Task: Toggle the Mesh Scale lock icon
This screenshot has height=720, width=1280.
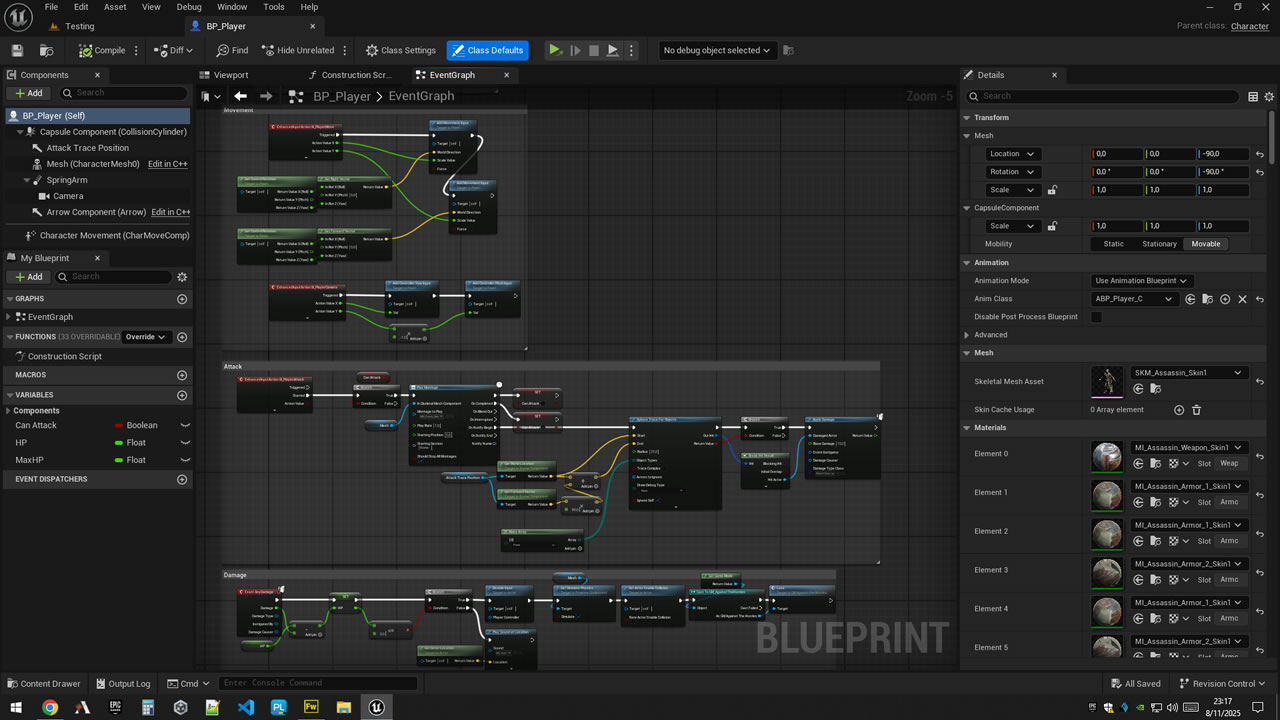Action: pyautogui.click(x=1052, y=190)
